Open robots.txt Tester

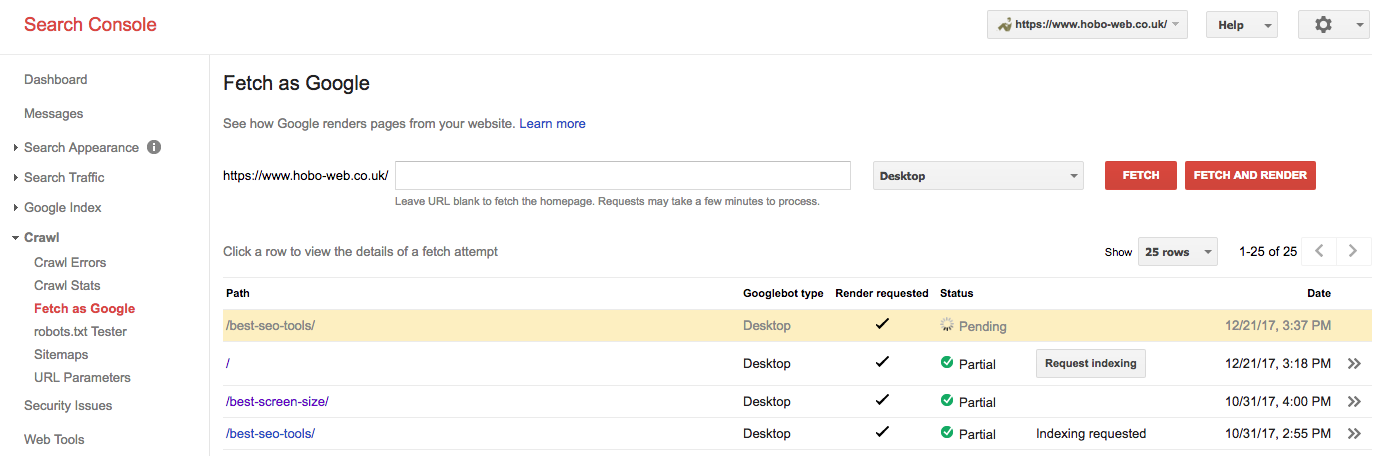coord(80,331)
